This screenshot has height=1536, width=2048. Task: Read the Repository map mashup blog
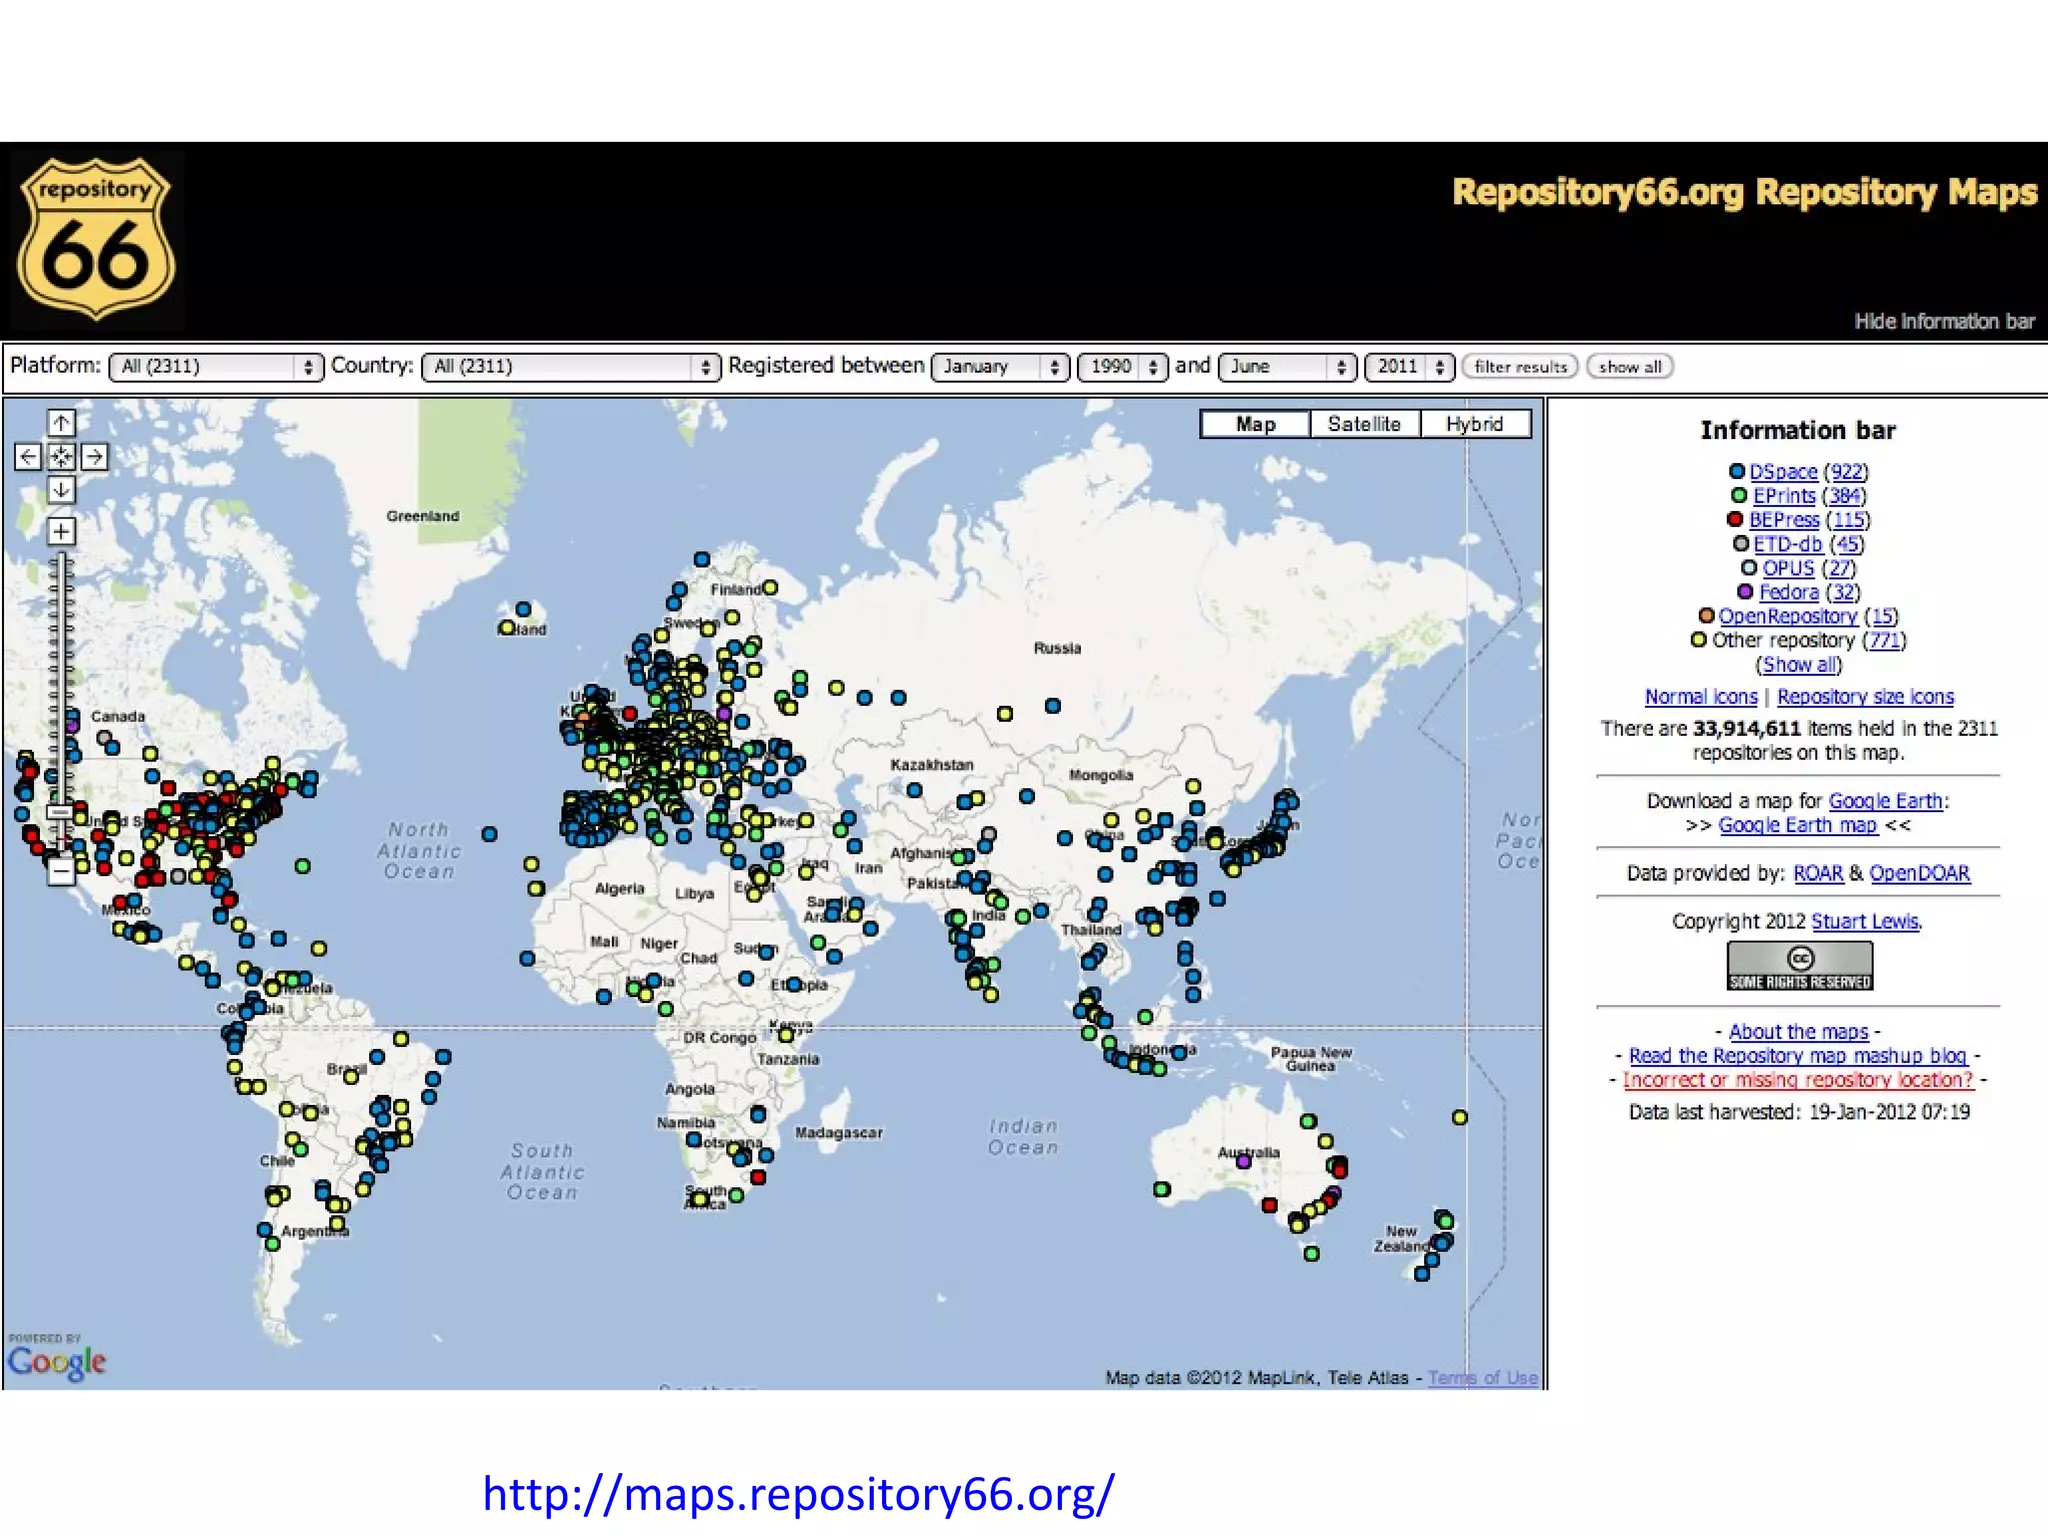[x=1797, y=1056]
